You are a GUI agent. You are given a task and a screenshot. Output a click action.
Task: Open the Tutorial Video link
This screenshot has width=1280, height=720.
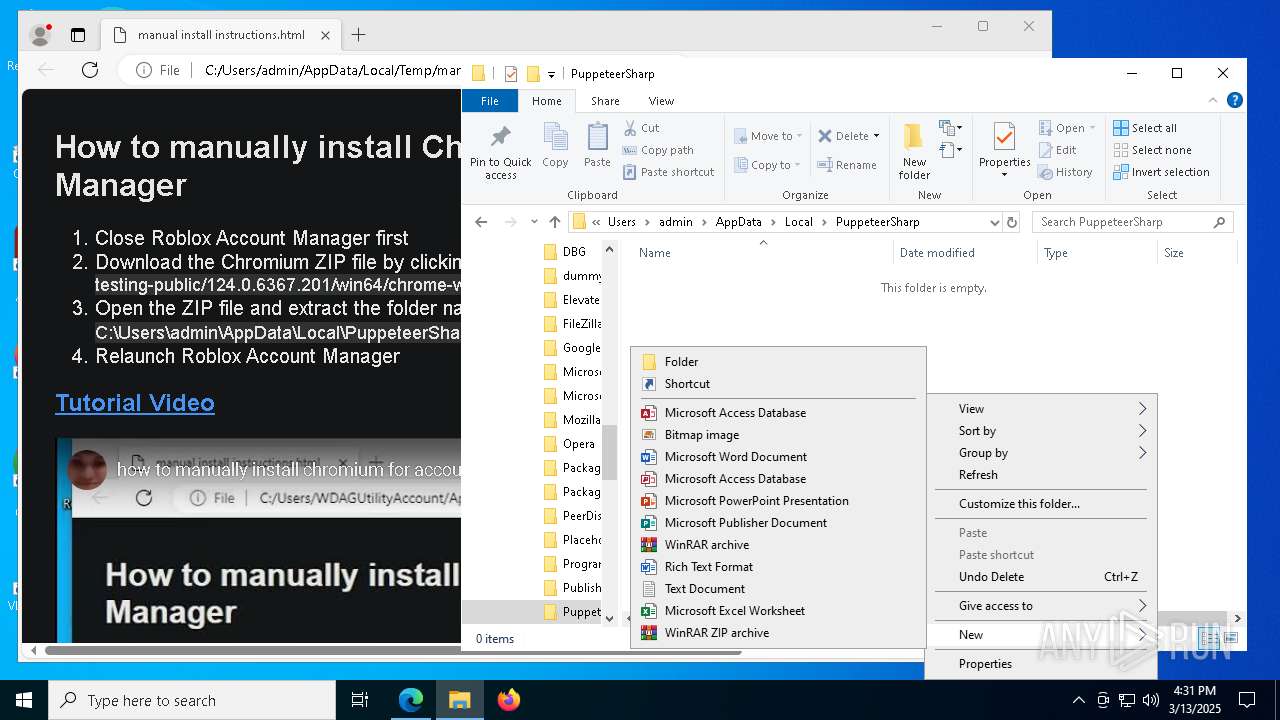[x=135, y=403]
